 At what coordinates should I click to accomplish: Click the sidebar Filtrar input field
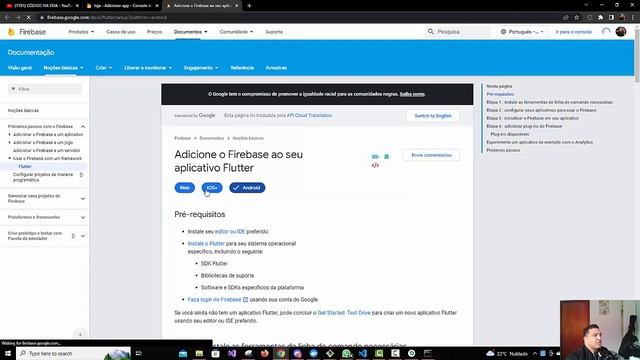coord(45,89)
